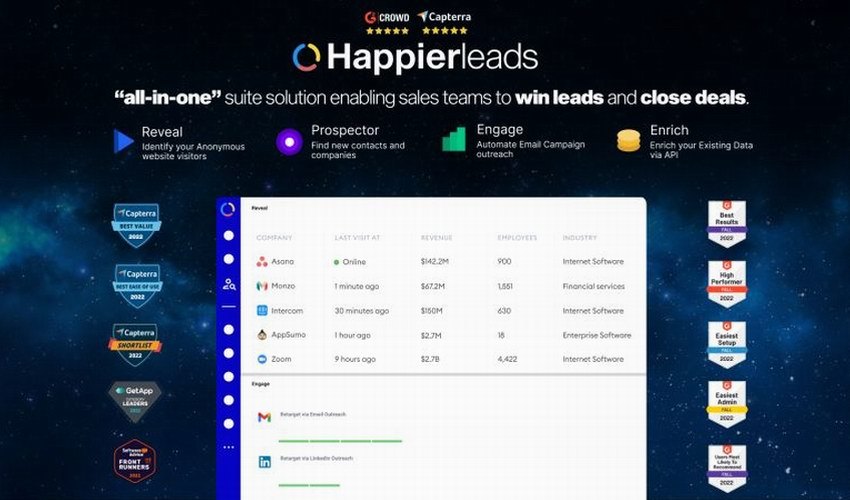This screenshot has height=500, width=850.
Task: Click the LinkedIn outreach green progress bar
Action: [x=309, y=485]
